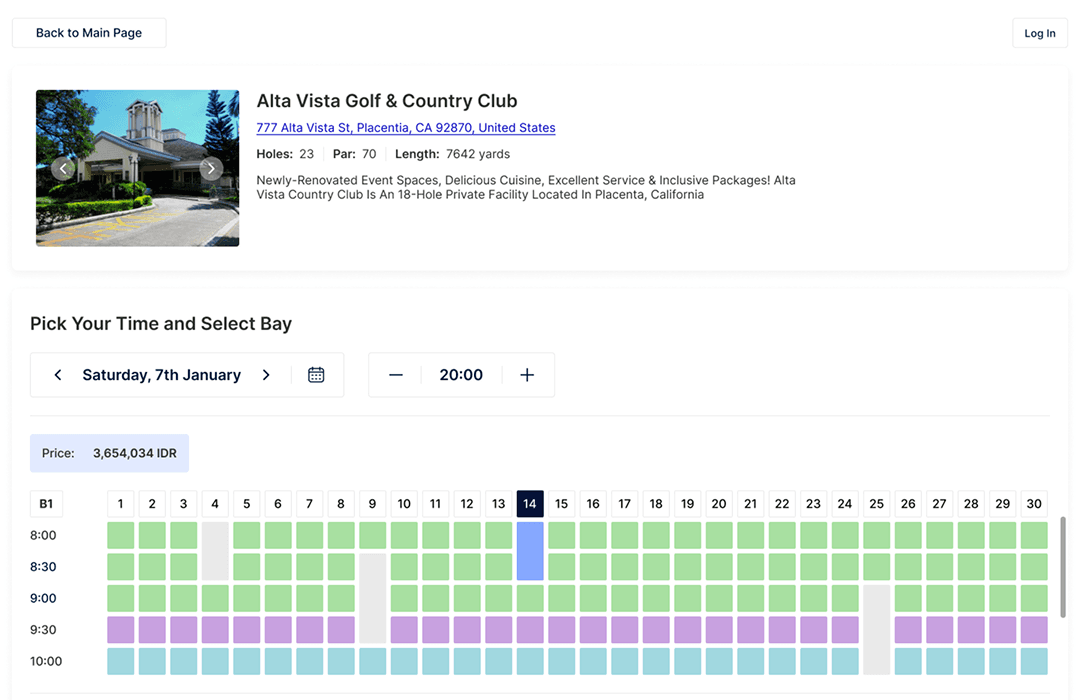This screenshot has width=1080, height=700.
Task: Increase time with plus icon
Action: [527, 375]
